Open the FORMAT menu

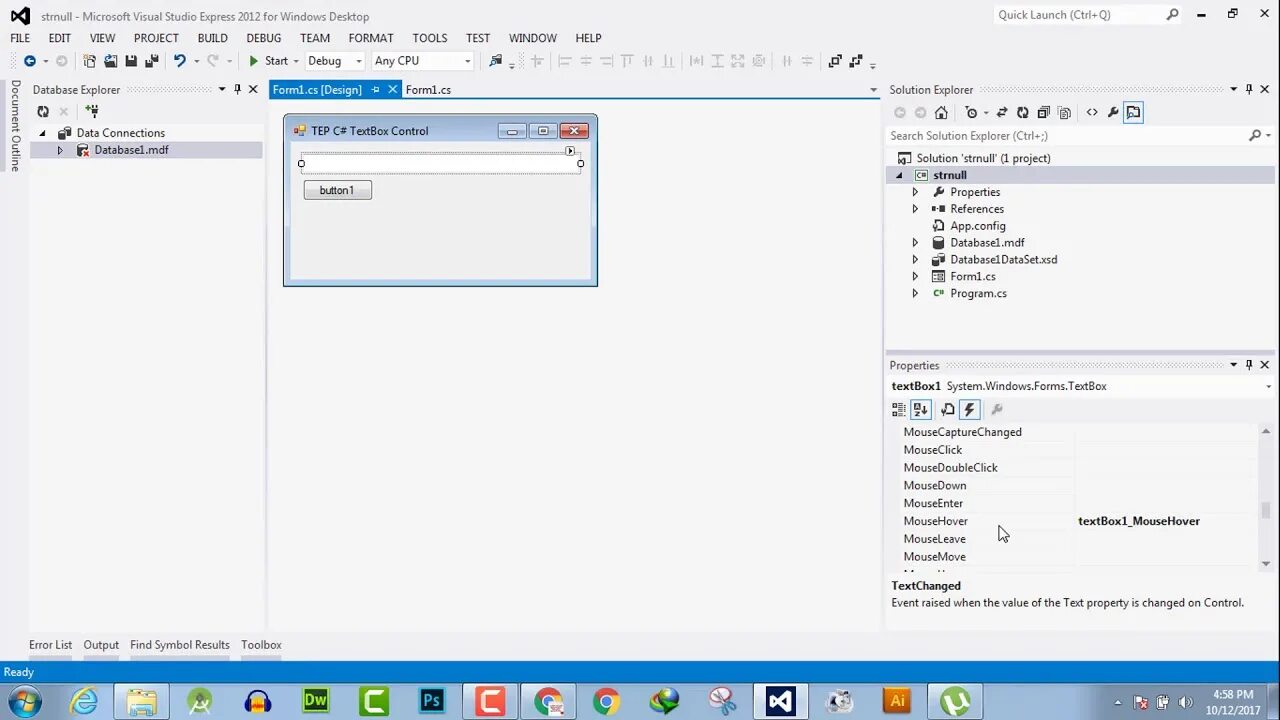(x=371, y=38)
